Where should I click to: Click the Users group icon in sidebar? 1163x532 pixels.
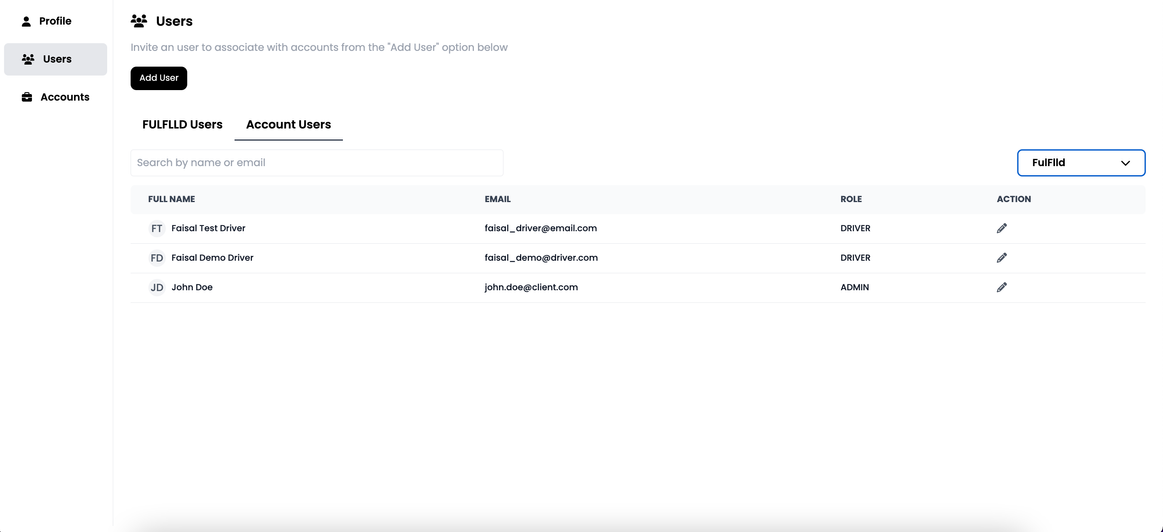coord(28,59)
